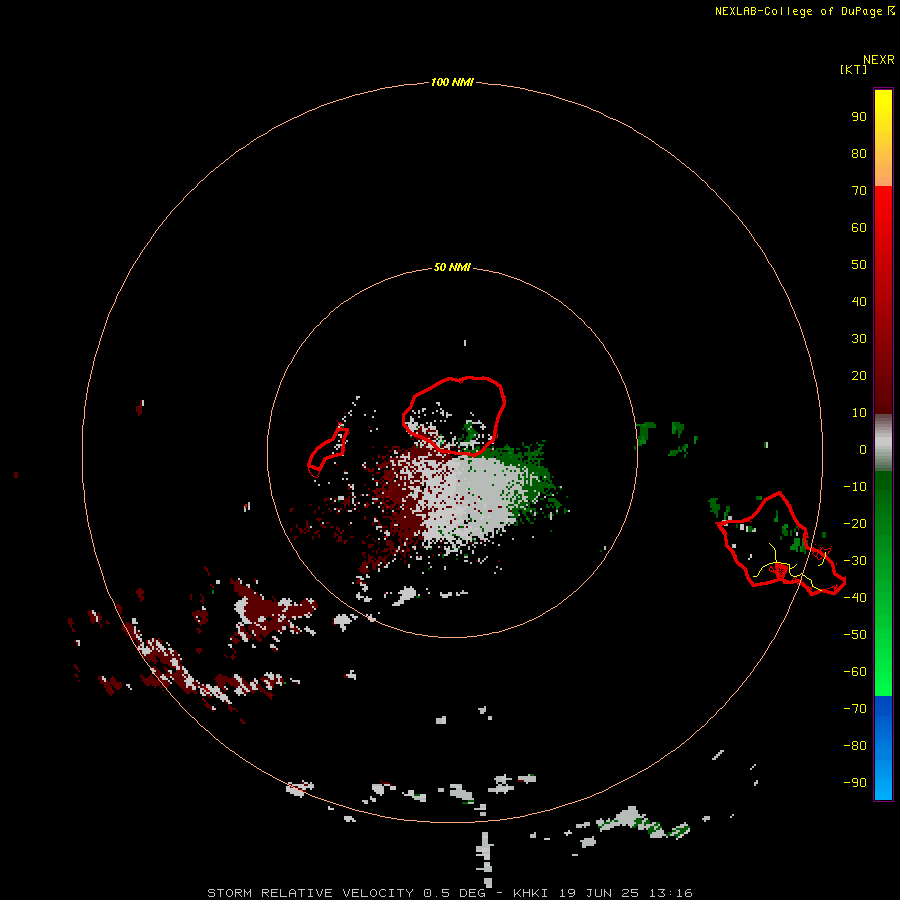Viewport: 900px width, 900px height.
Task: Click the -20 value on the velocity scale
Action: tap(855, 523)
